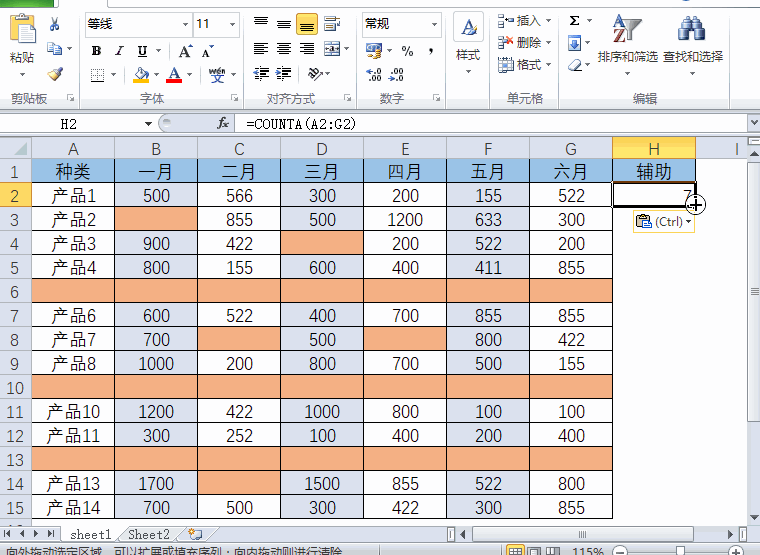Viewport: 760px width, 555px height.
Task: Select the Format Painter brush
Action: click(x=55, y=74)
